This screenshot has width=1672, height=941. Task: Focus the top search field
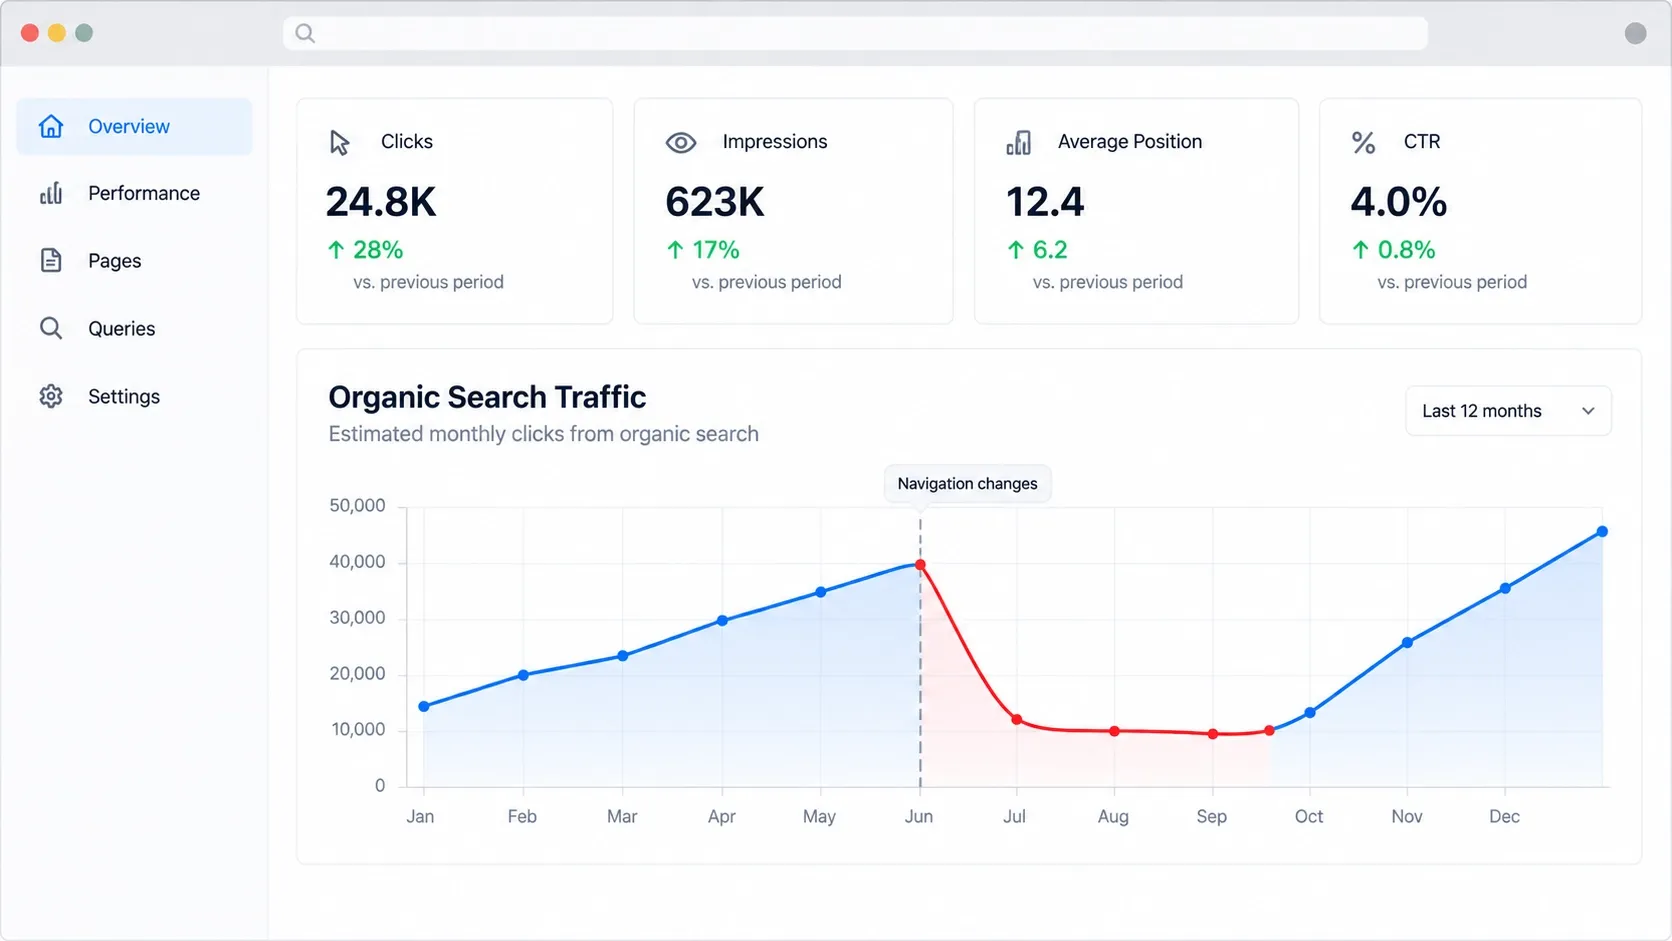tap(855, 33)
